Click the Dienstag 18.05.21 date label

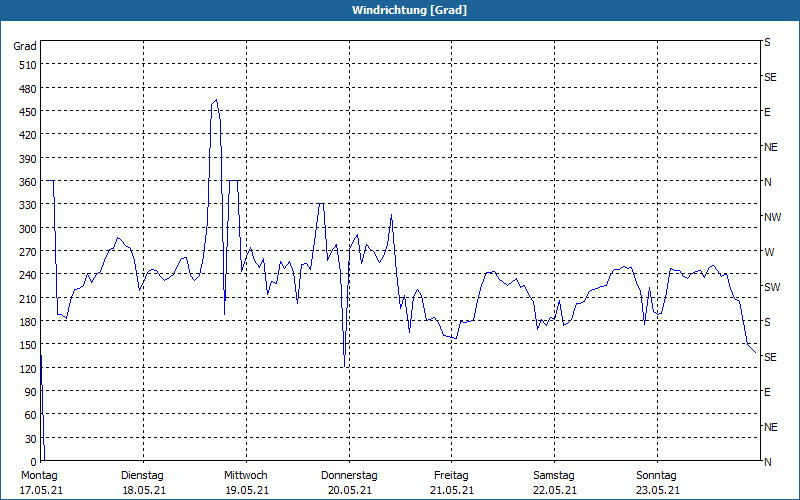click(142, 482)
